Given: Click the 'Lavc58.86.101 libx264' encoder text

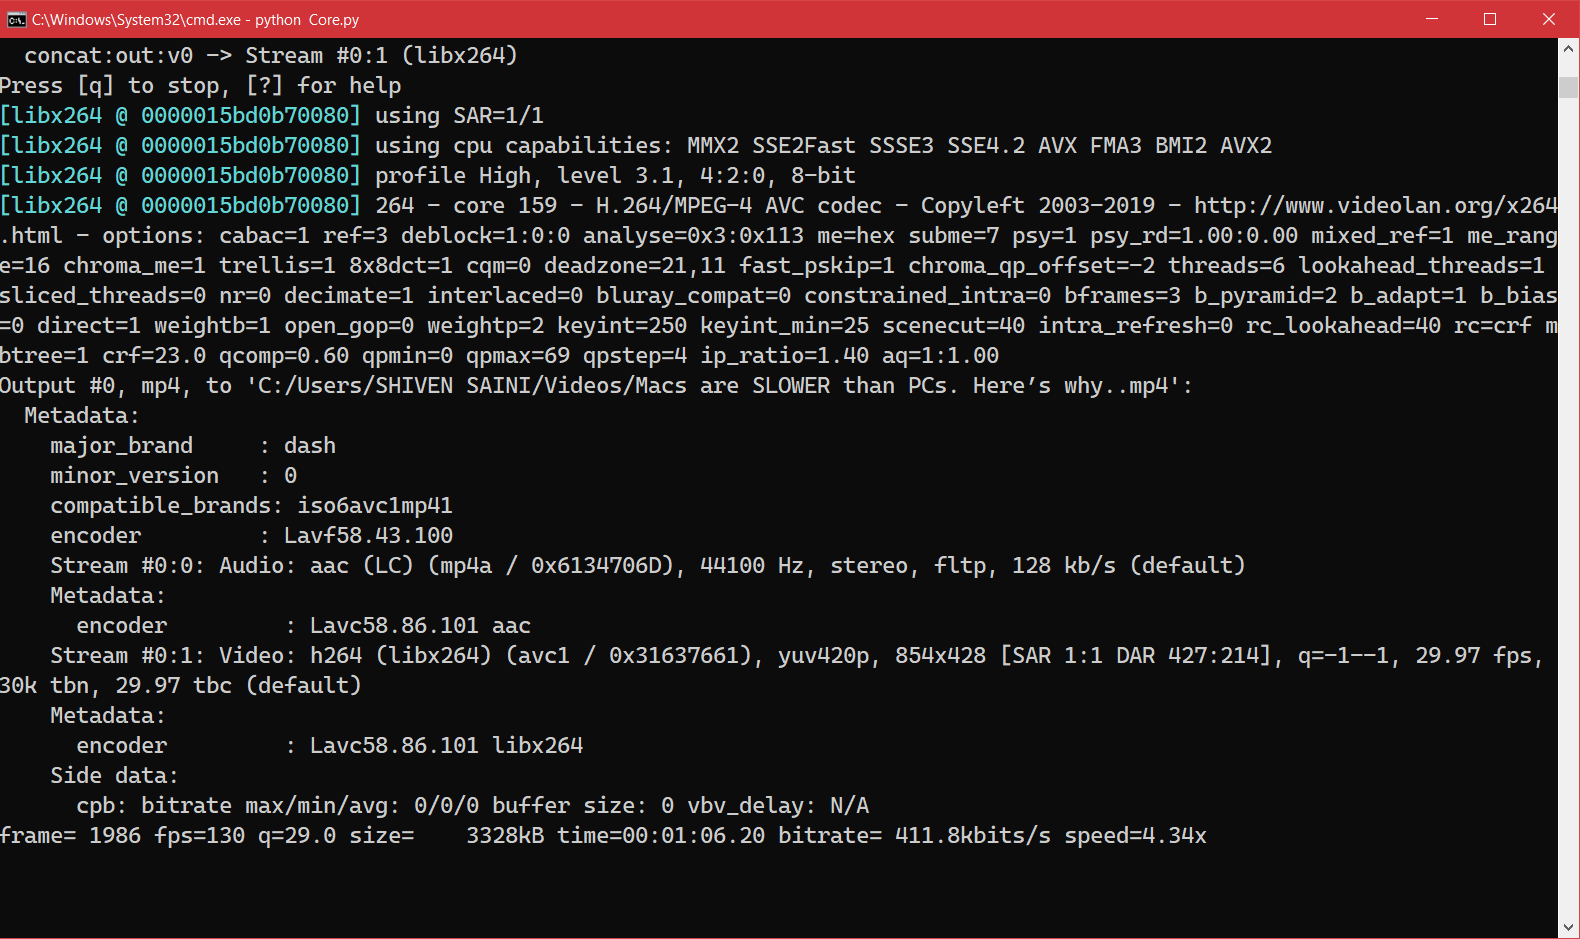Looking at the screenshot, I should [446, 745].
